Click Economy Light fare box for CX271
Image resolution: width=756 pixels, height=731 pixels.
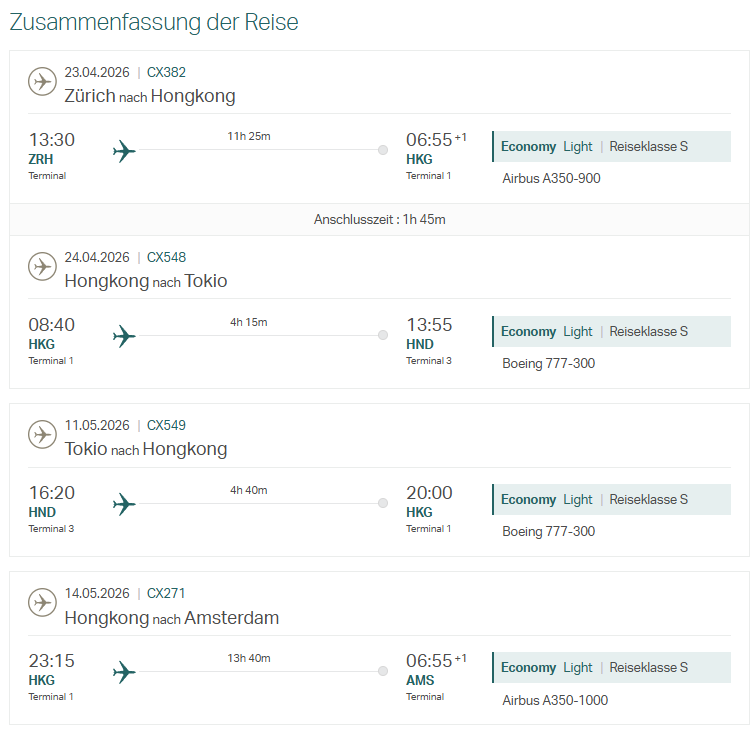[x=611, y=667]
